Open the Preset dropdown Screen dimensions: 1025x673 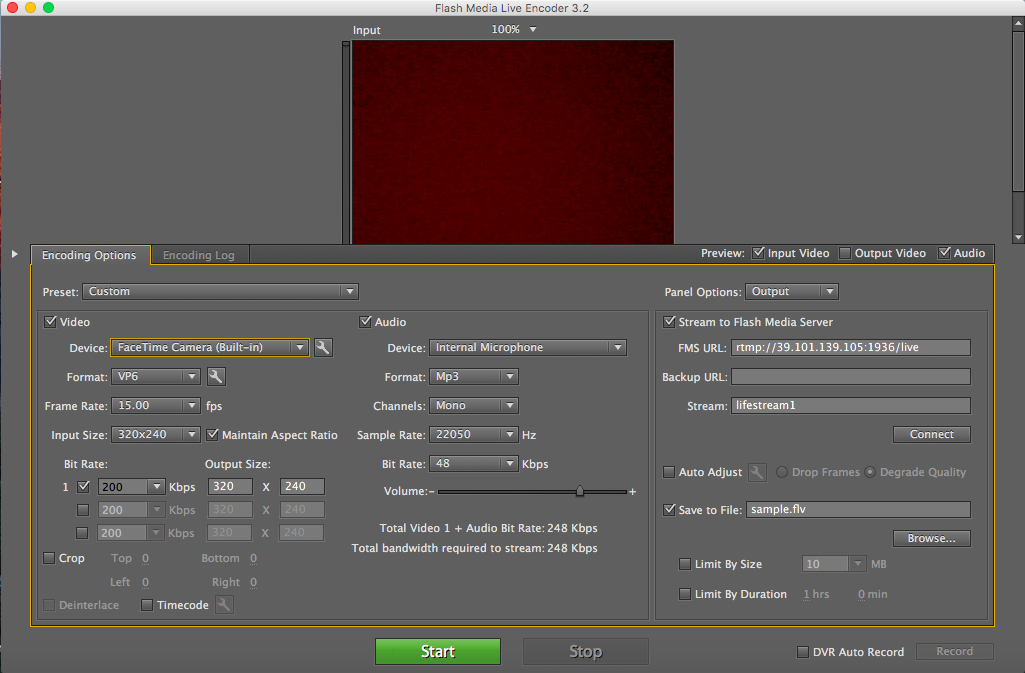coord(220,291)
